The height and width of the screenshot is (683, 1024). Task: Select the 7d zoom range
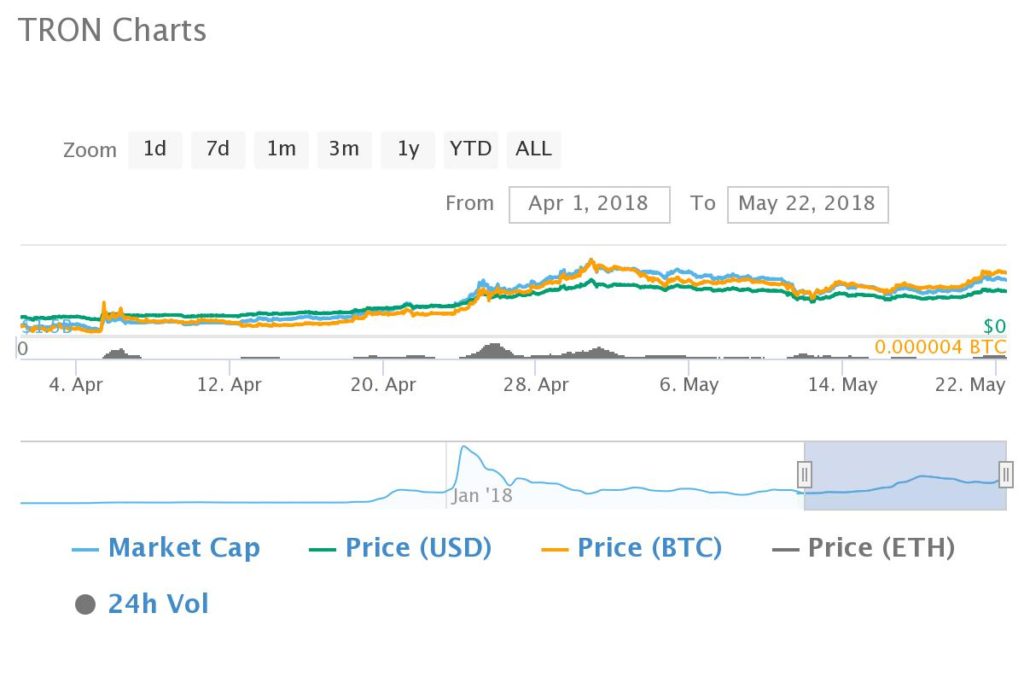pyautogui.click(x=218, y=150)
